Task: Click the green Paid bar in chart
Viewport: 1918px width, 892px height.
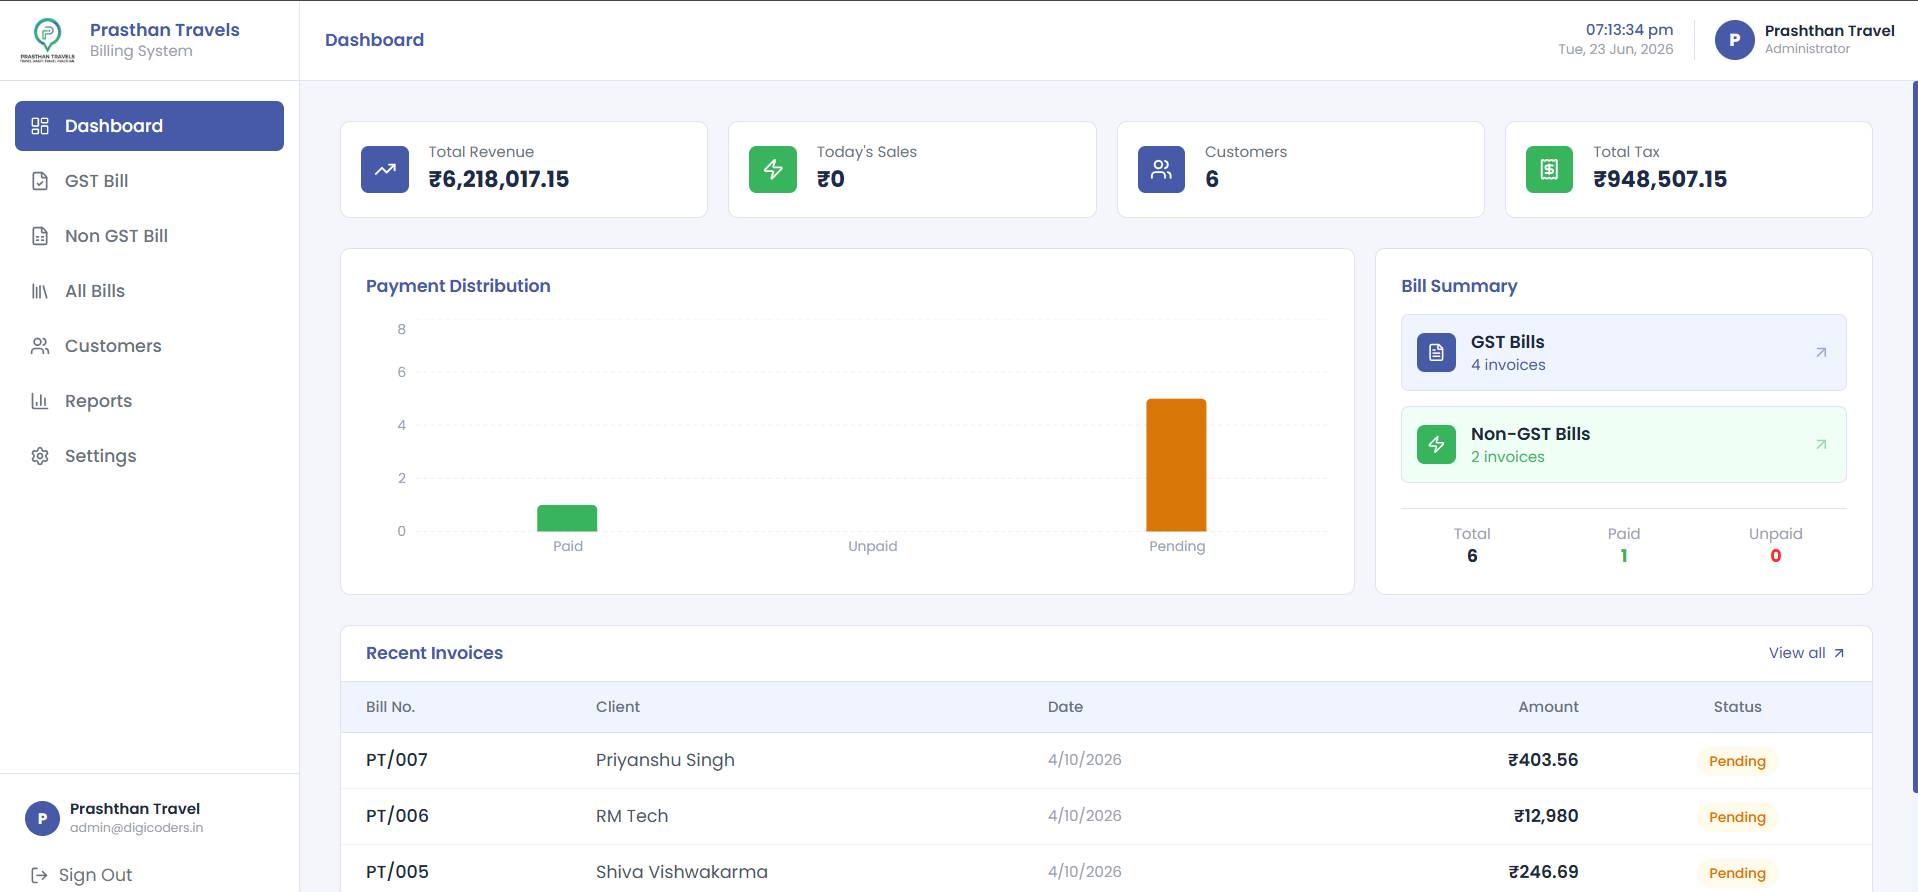Action: [x=567, y=518]
